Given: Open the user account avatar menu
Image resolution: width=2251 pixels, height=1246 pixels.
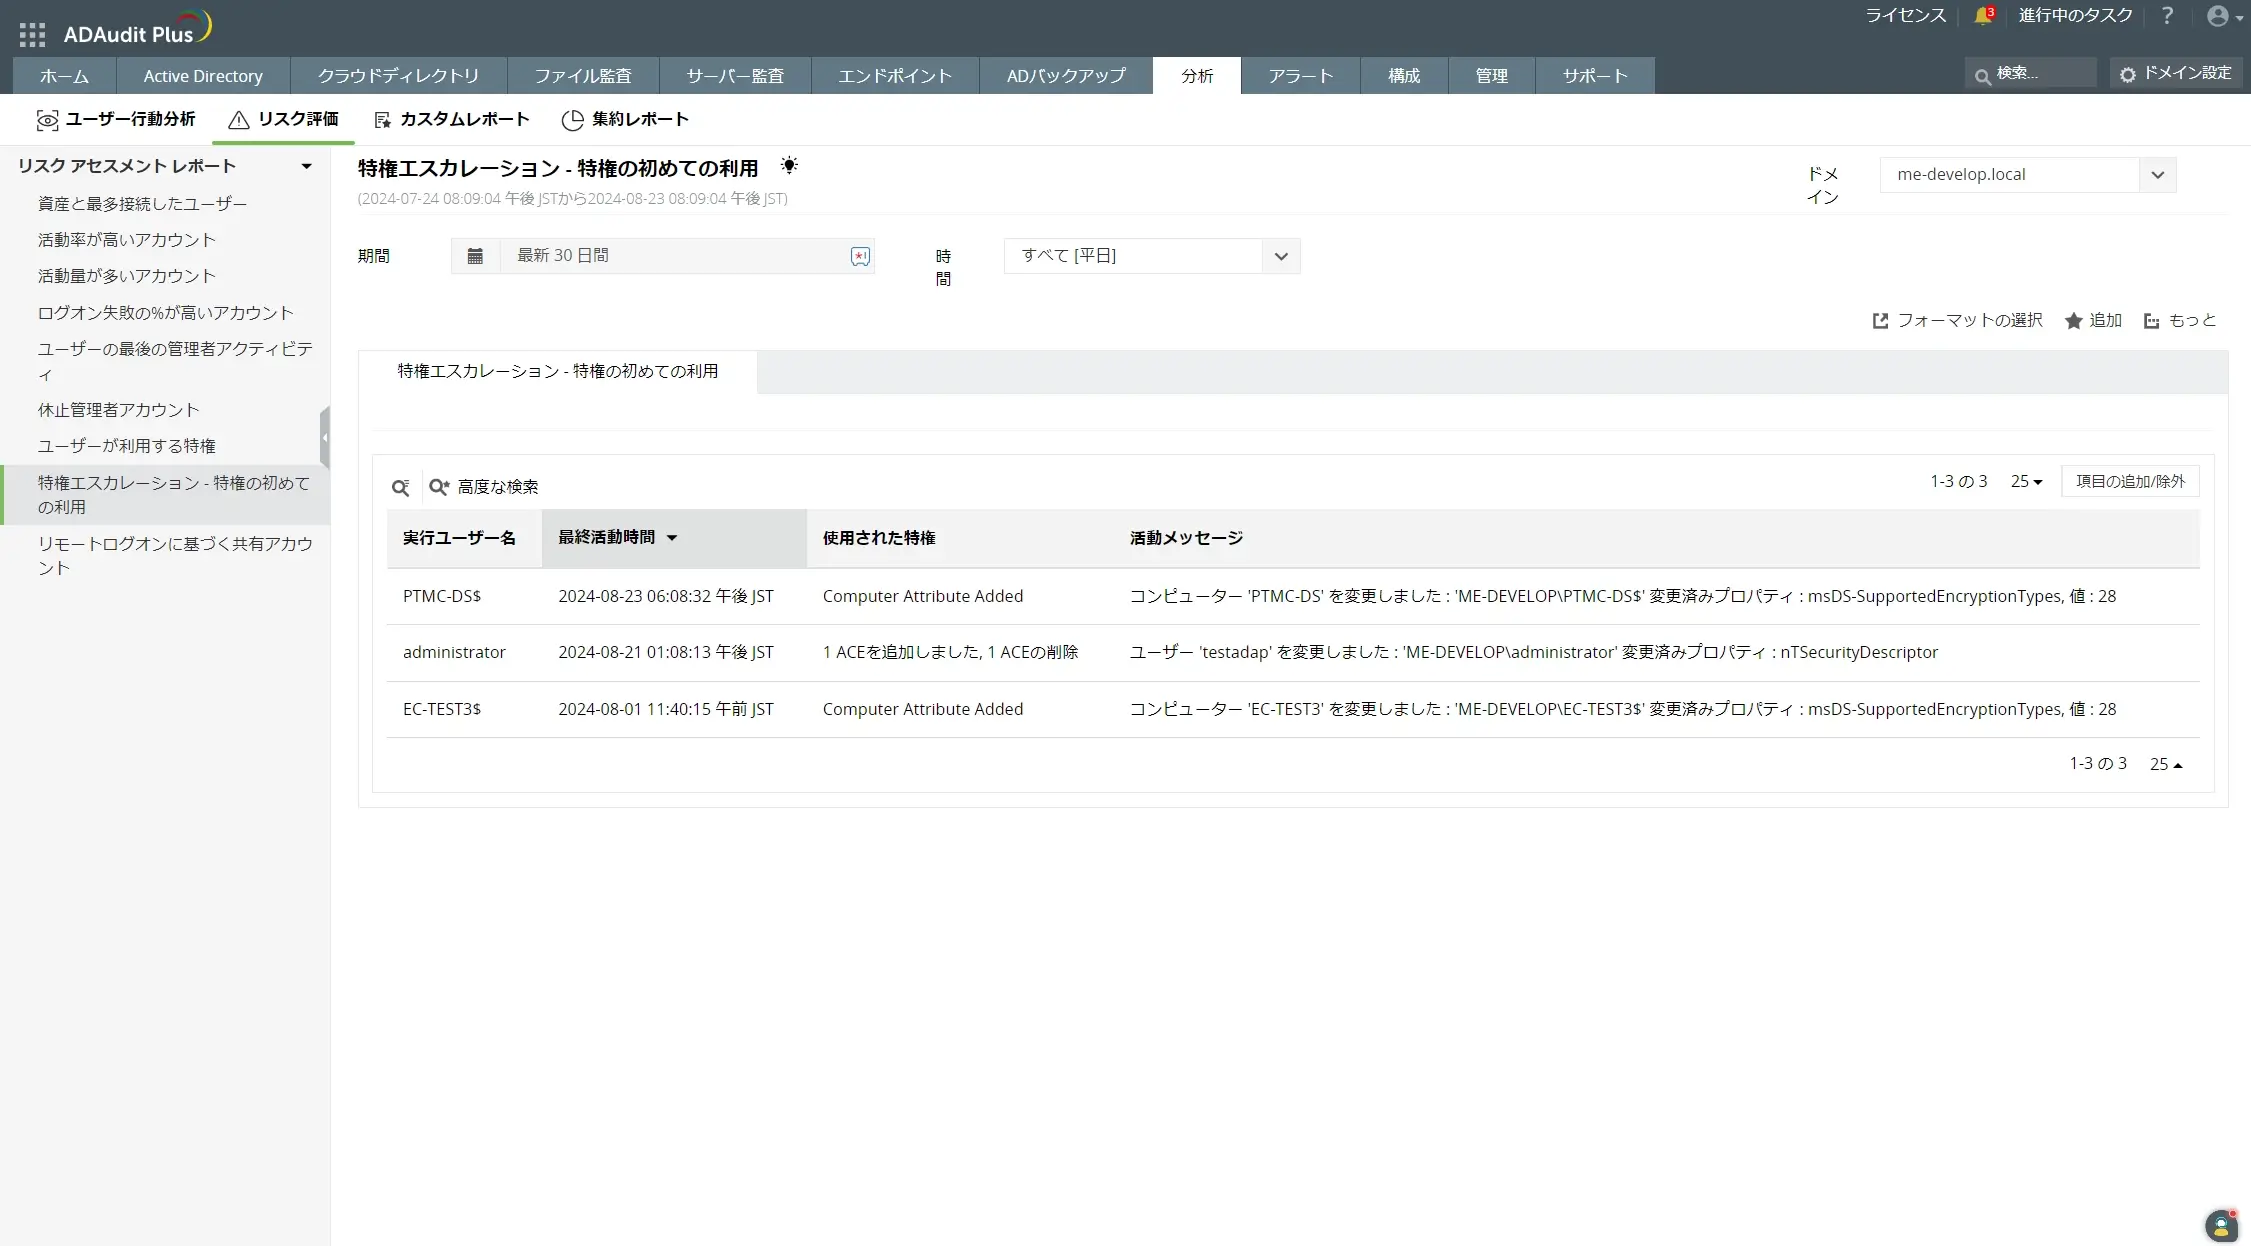Looking at the screenshot, I should coord(2224,16).
